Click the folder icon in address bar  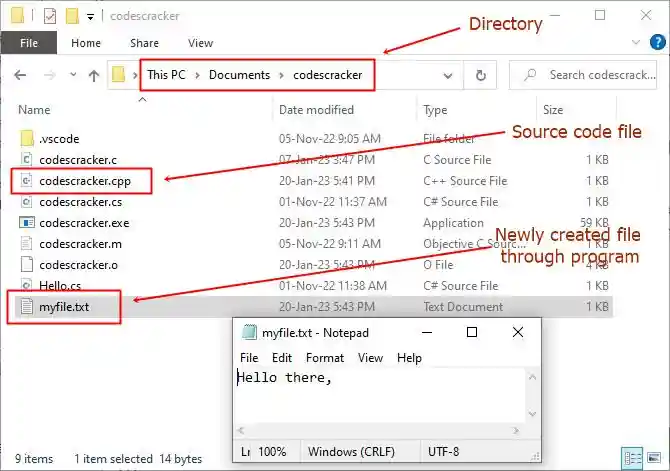[x=118, y=74]
